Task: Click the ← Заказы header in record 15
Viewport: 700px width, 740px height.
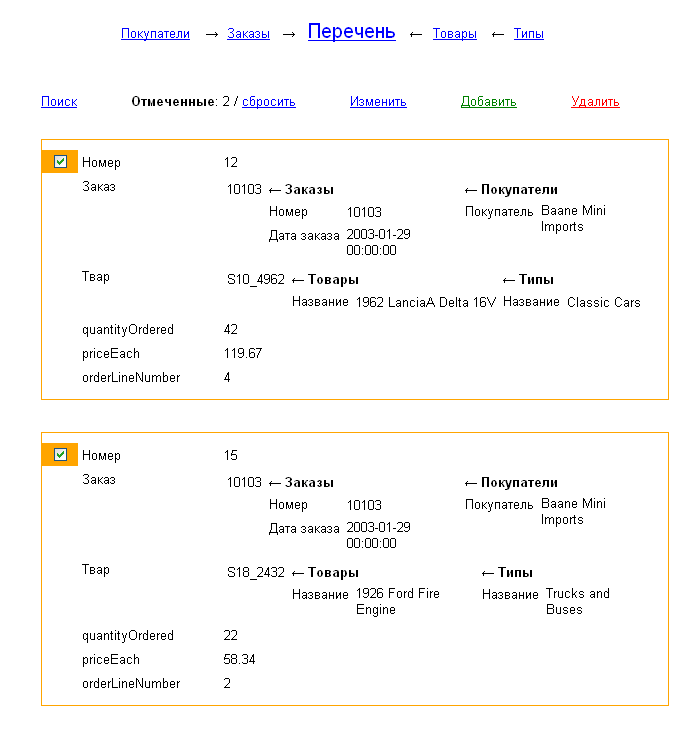Action: pyautogui.click(x=301, y=483)
